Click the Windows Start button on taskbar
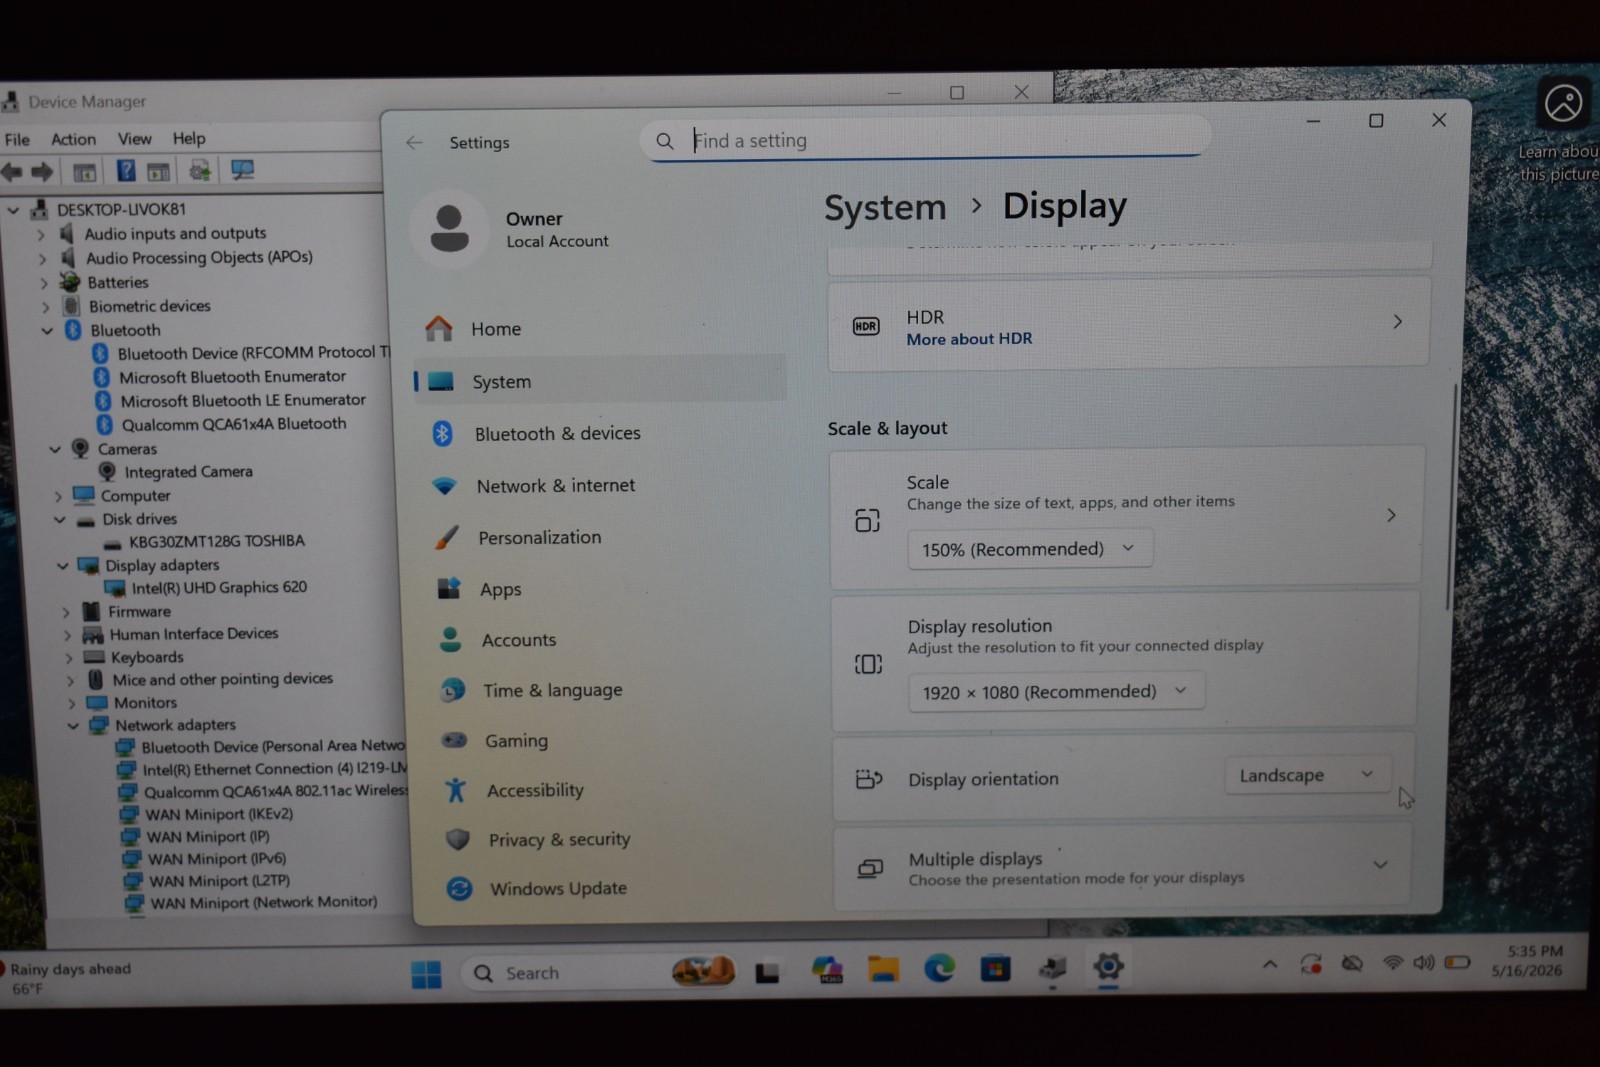This screenshot has width=1600, height=1067. [x=427, y=974]
